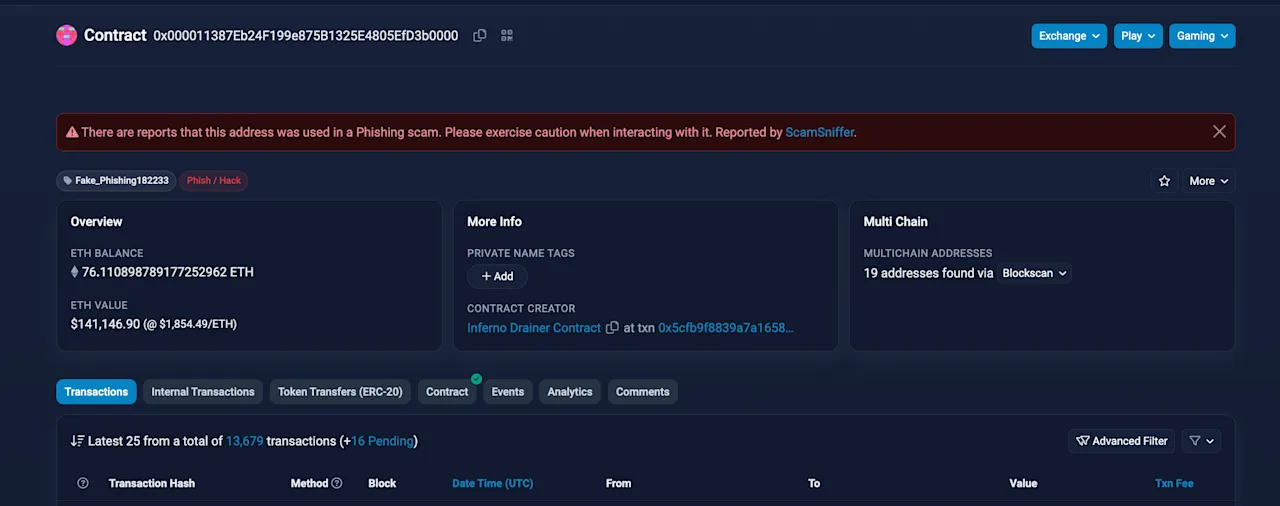The height and width of the screenshot is (506, 1280).
Task: Click the Block column header
Action: (382, 483)
